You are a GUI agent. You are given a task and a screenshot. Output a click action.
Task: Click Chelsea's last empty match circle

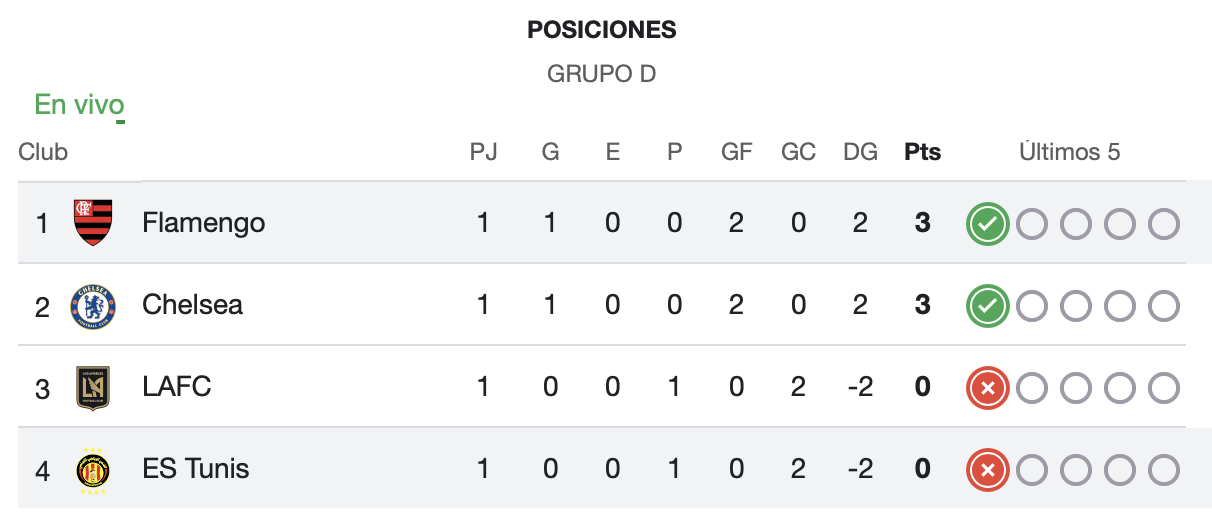[x=1163, y=306]
